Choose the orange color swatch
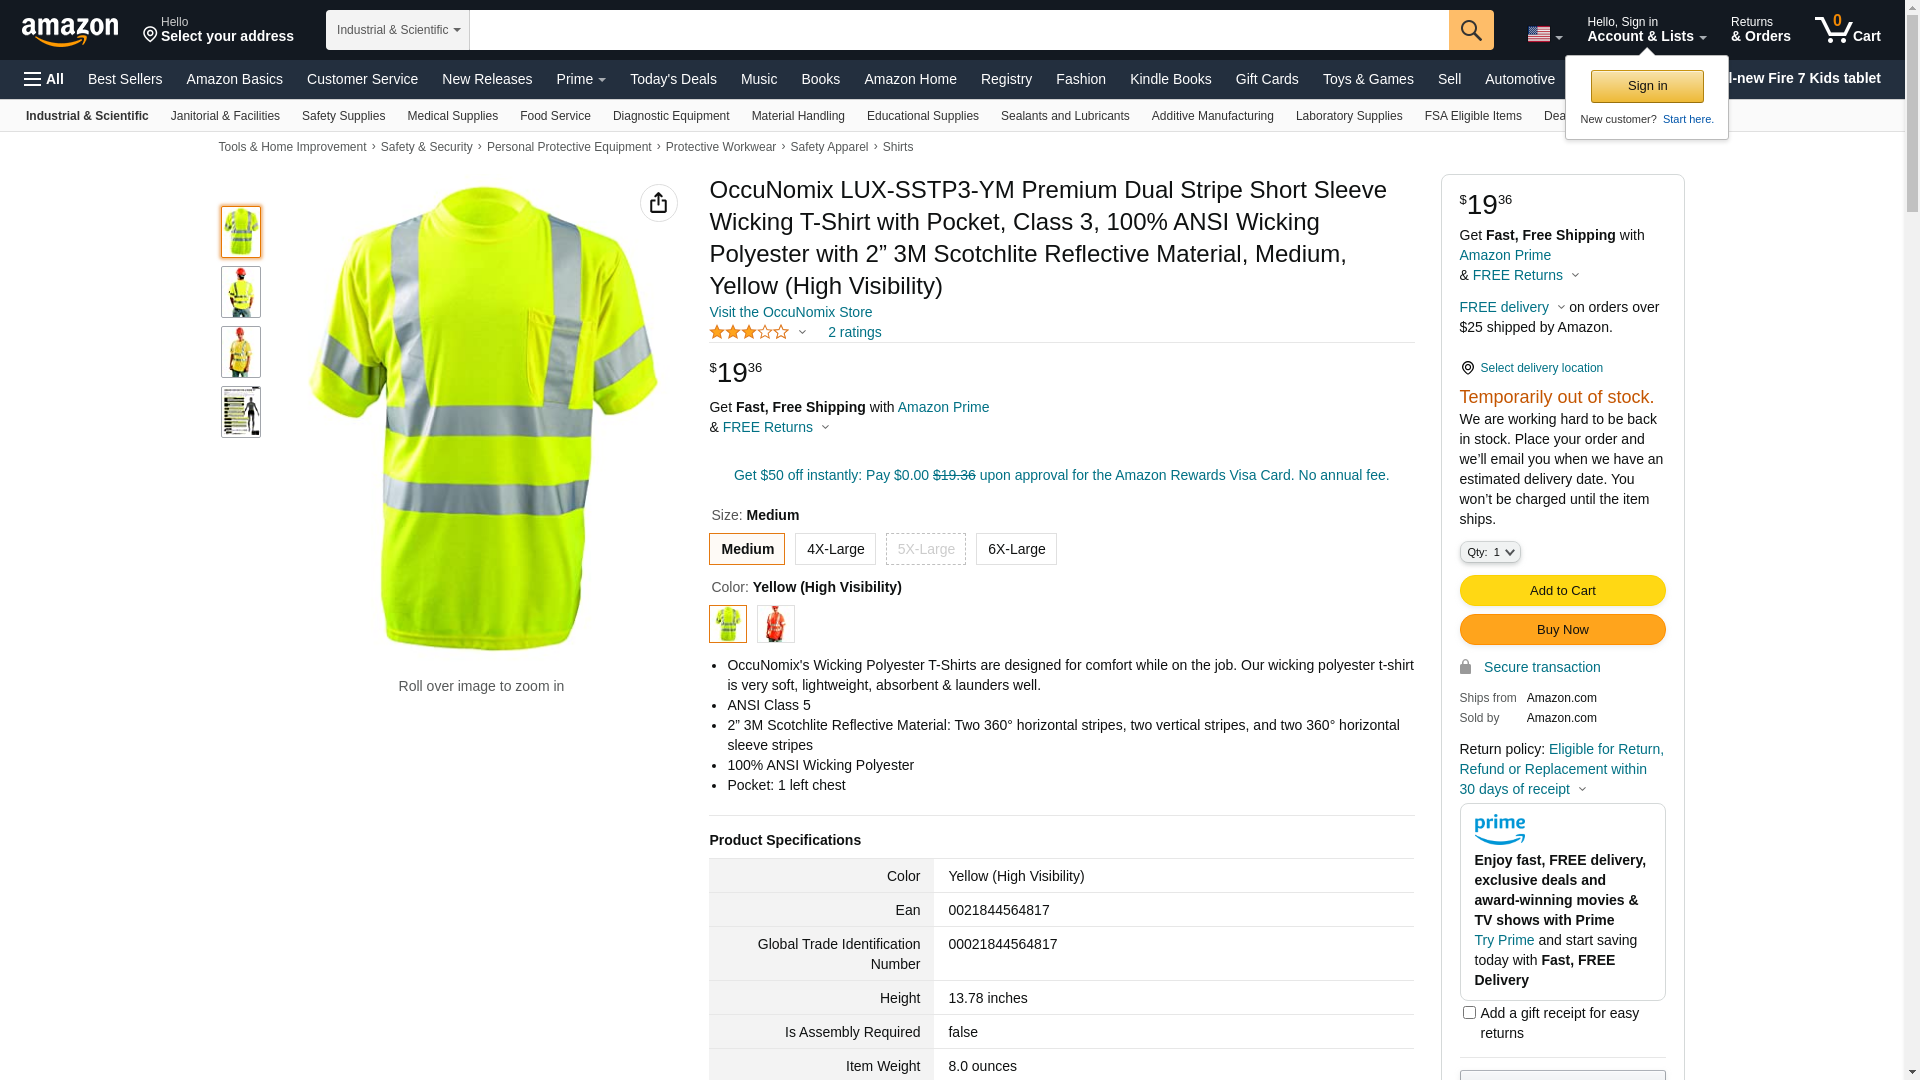Viewport: 1920px width, 1080px height. click(x=775, y=624)
